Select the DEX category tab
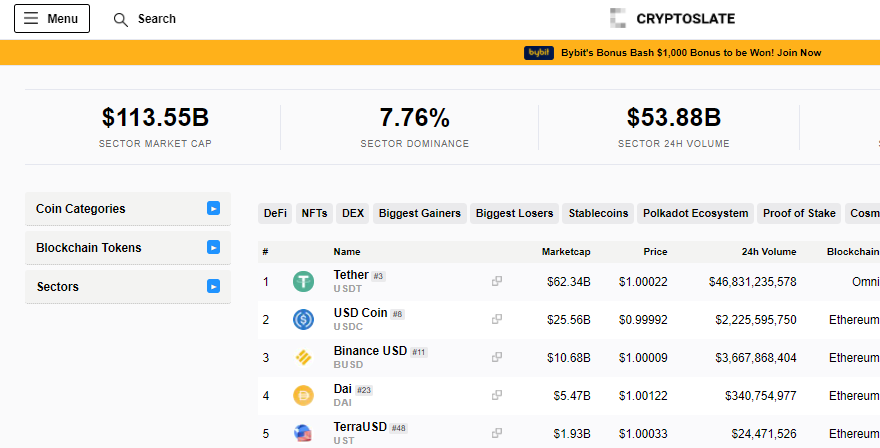 click(x=353, y=213)
